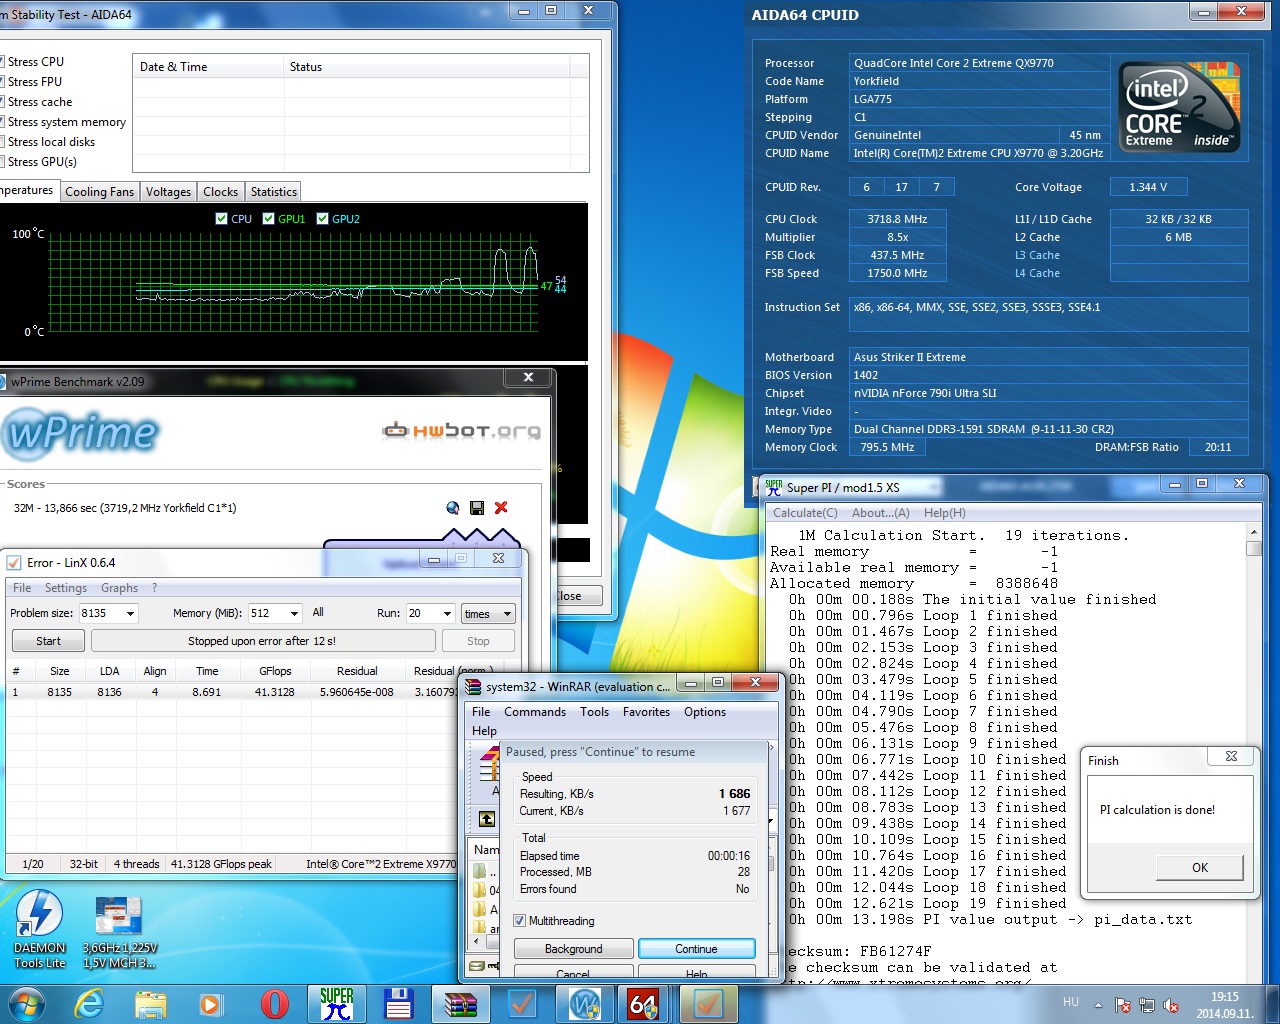Open Internet Explorer from taskbar
1280x1024 pixels.
(x=89, y=1004)
